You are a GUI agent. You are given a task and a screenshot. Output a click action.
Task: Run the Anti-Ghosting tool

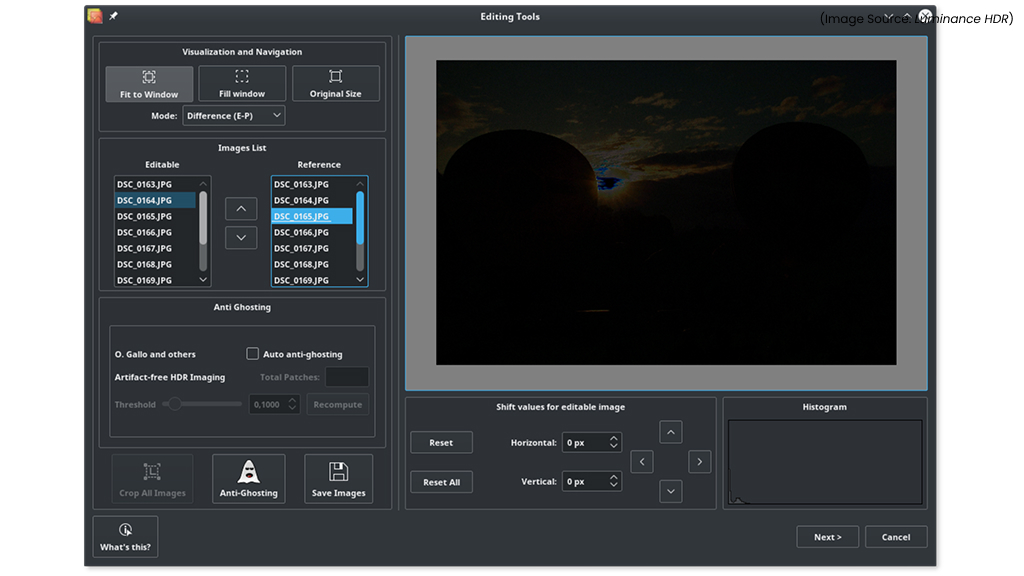tap(248, 478)
